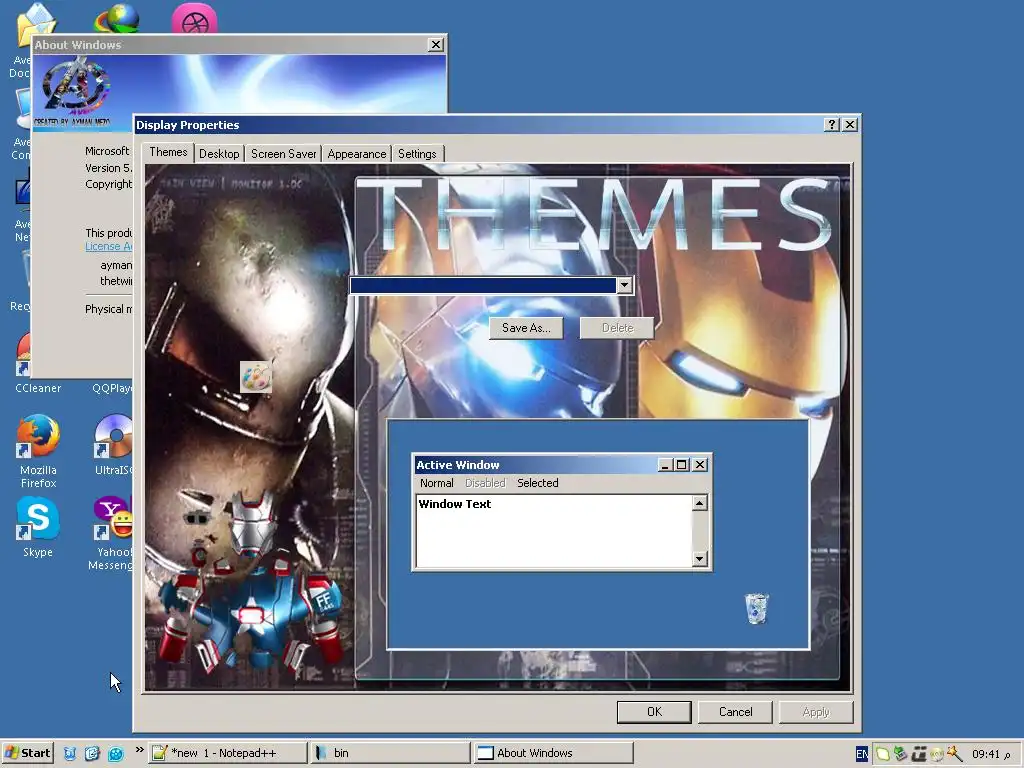Click the magic wand tray icon
Image resolution: width=1024 pixels, height=768 pixels.
(954, 754)
